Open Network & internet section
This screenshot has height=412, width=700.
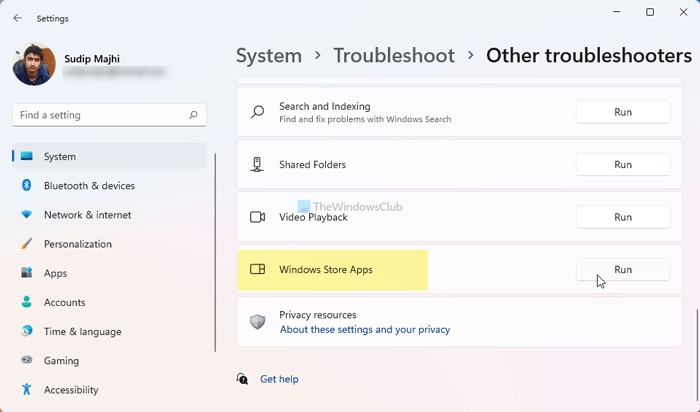coord(87,215)
